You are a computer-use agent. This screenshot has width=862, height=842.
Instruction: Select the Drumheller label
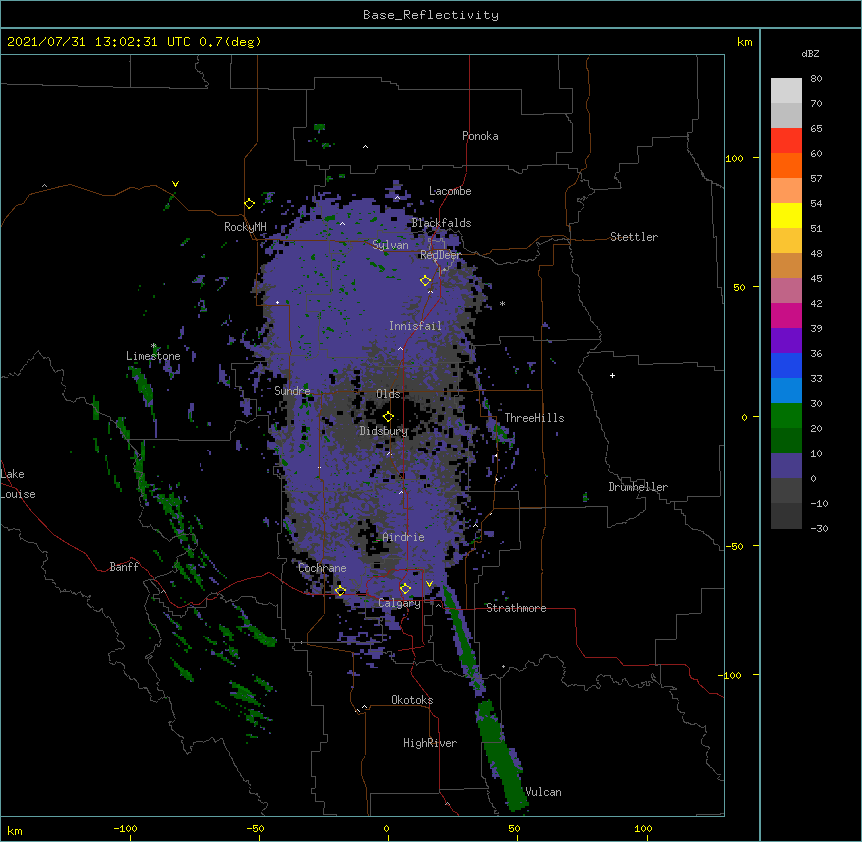click(x=638, y=487)
